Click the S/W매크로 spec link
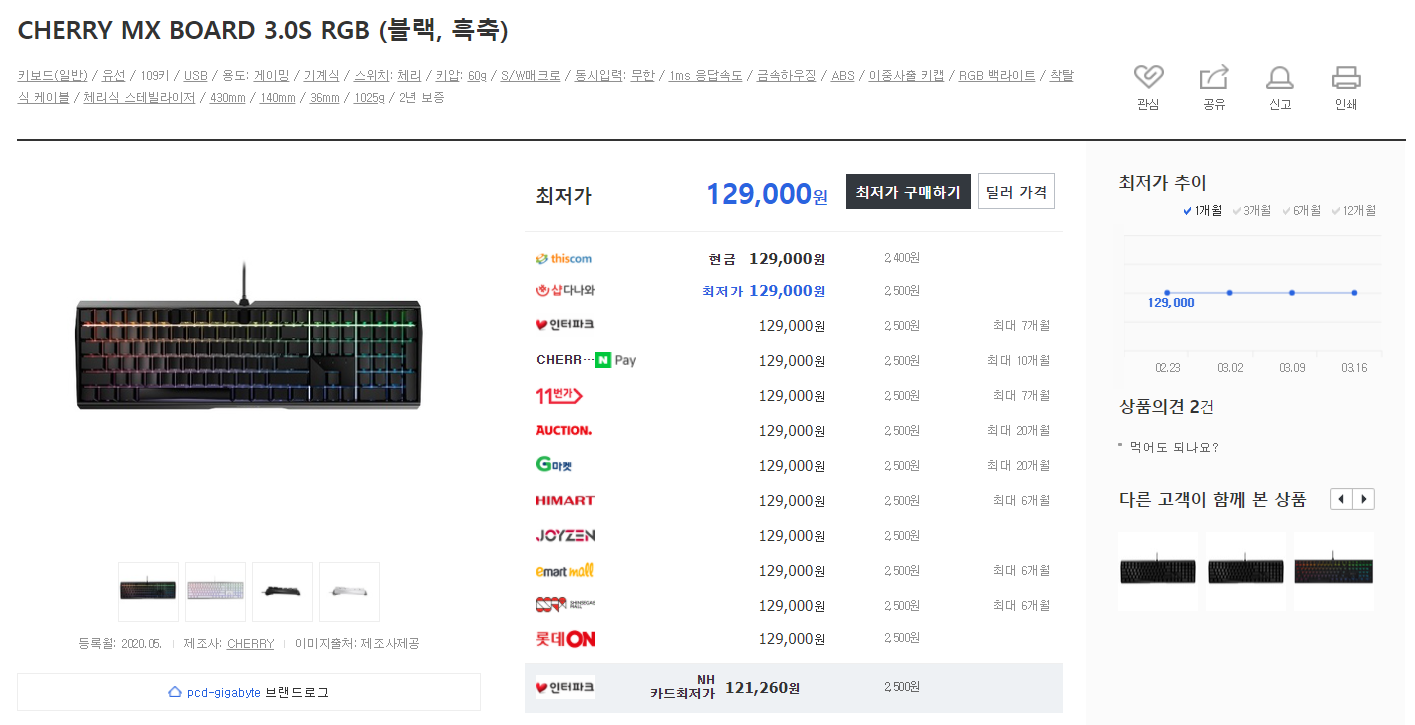1415x725 pixels. 530,75
